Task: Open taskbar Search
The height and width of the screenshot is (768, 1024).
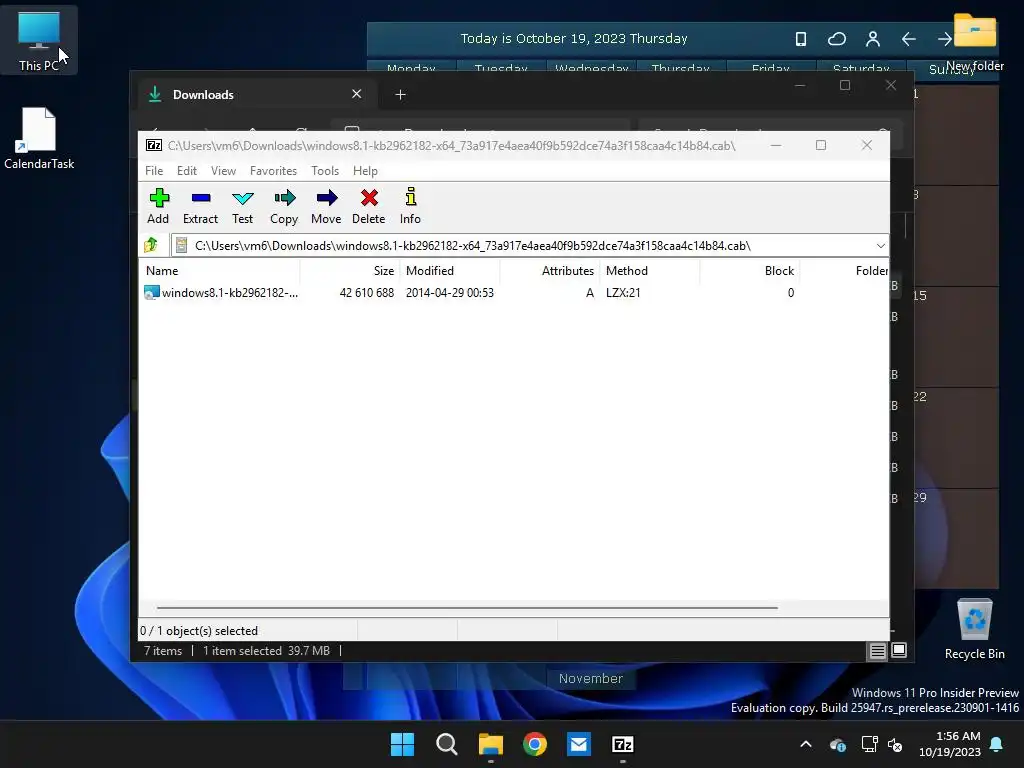Action: coord(447,744)
